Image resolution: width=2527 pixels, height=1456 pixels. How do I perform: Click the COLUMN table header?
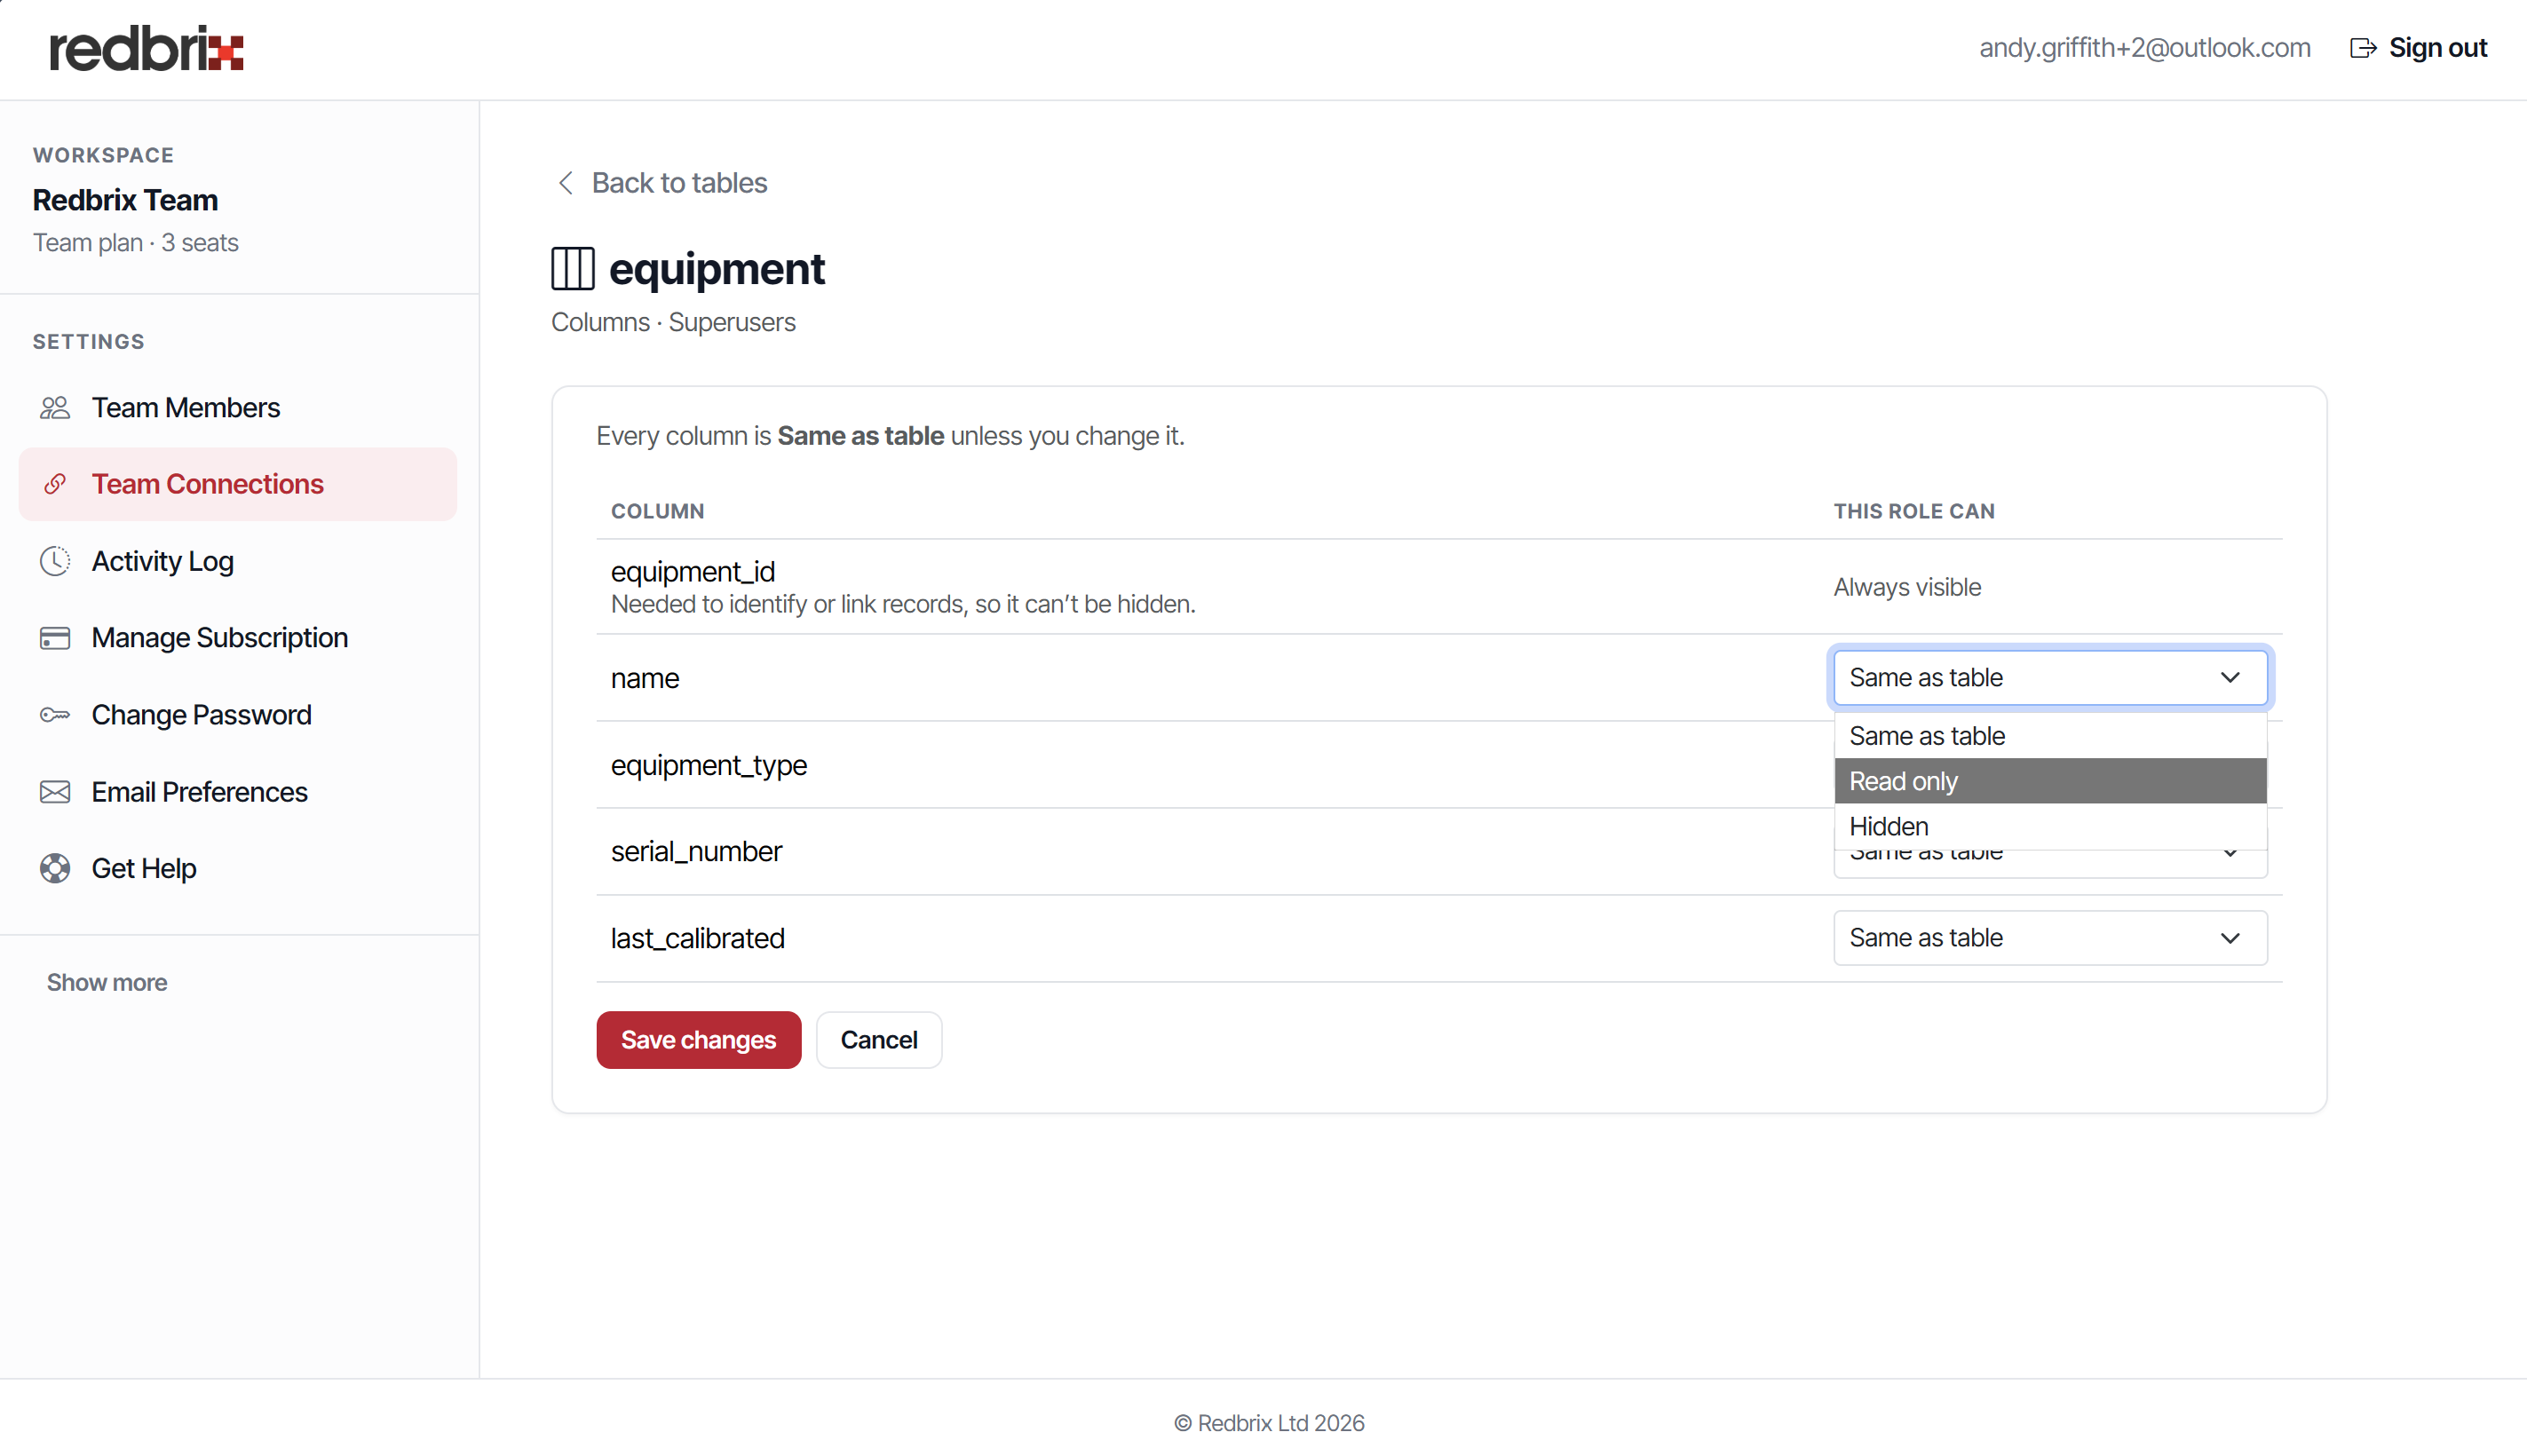tap(658, 511)
